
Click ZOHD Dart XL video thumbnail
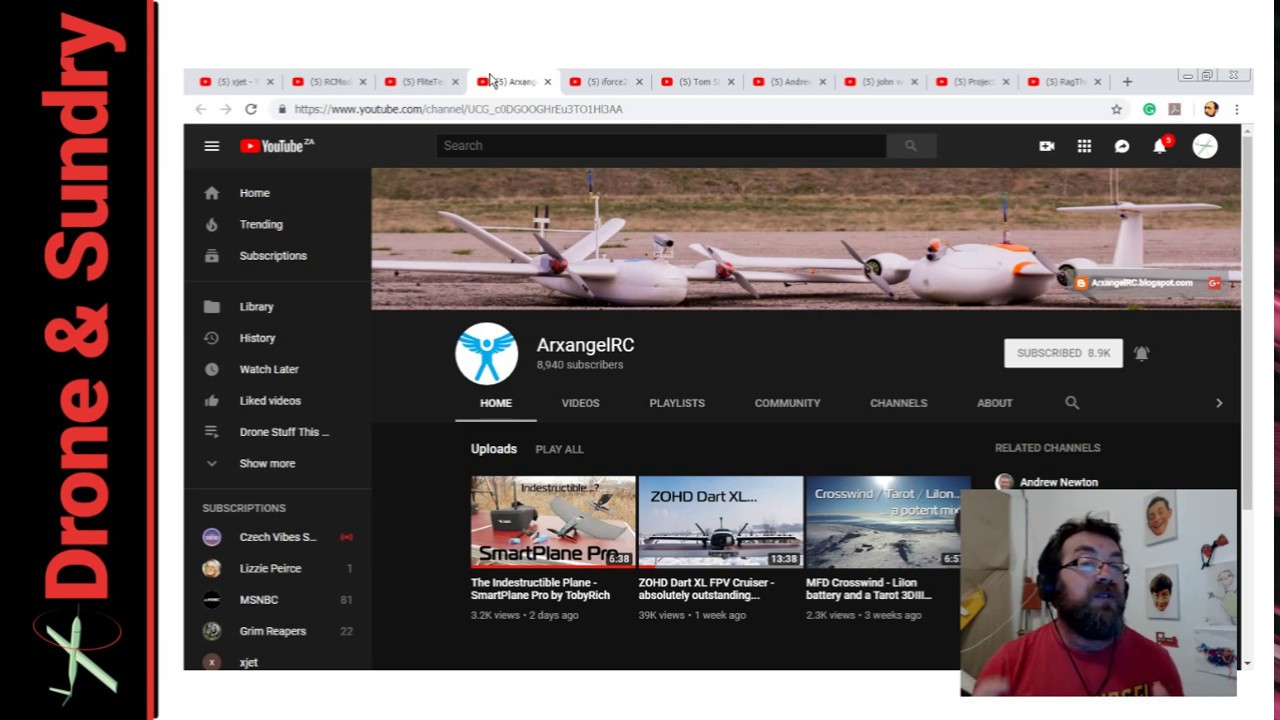(x=721, y=522)
